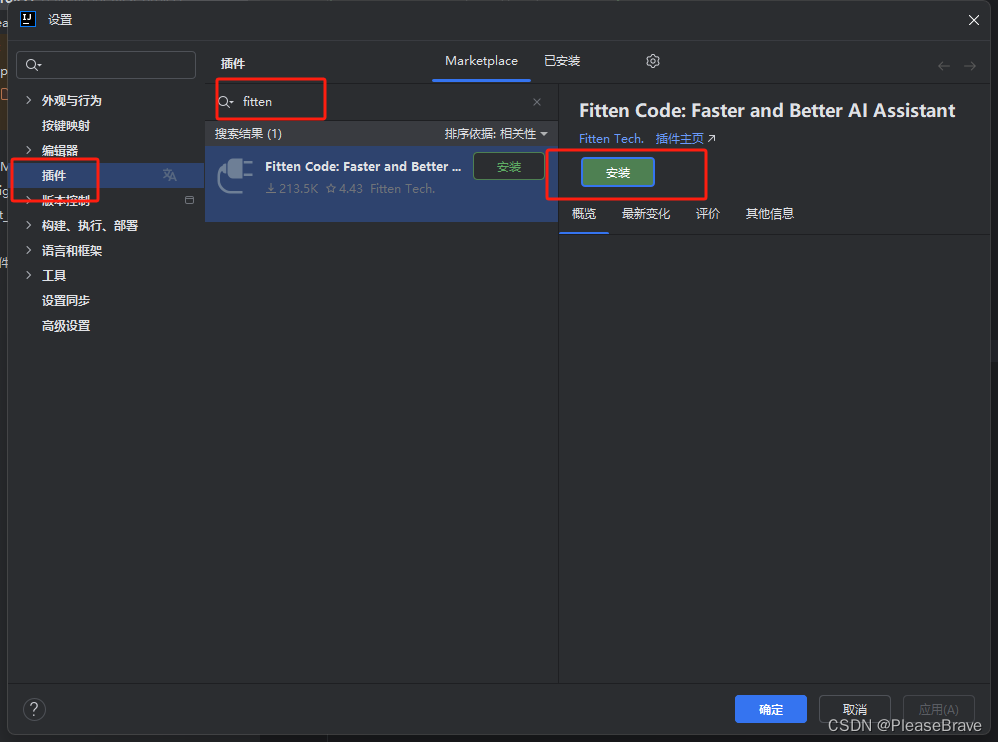Click the download count 213.5K
The image size is (998, 742).
pos(292,189)
